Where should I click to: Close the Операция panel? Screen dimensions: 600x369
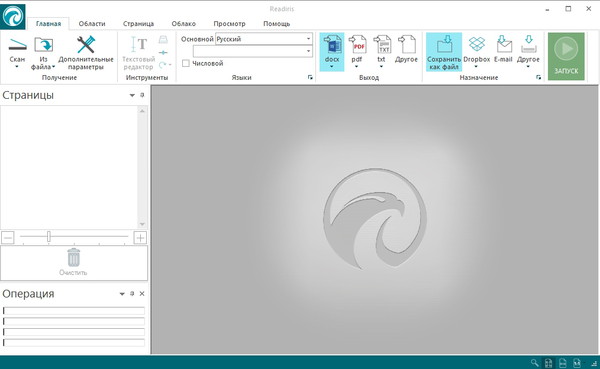tap(142, 294)
